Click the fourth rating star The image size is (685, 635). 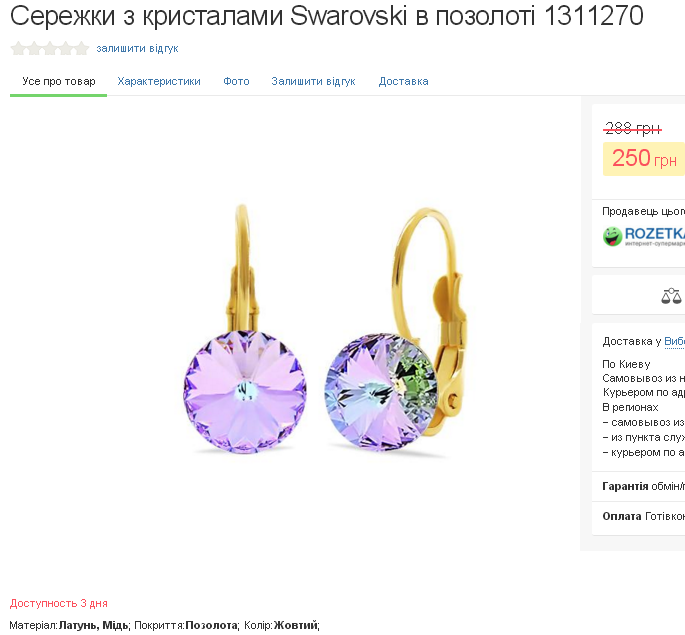coord(65,48)
